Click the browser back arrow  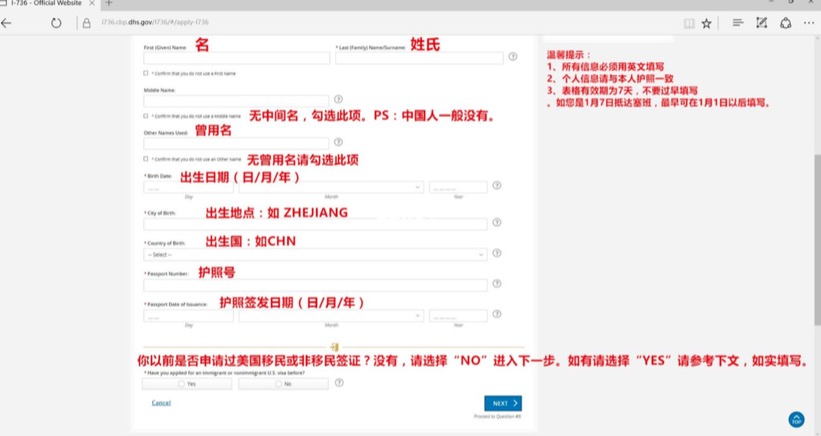[7, 22]
